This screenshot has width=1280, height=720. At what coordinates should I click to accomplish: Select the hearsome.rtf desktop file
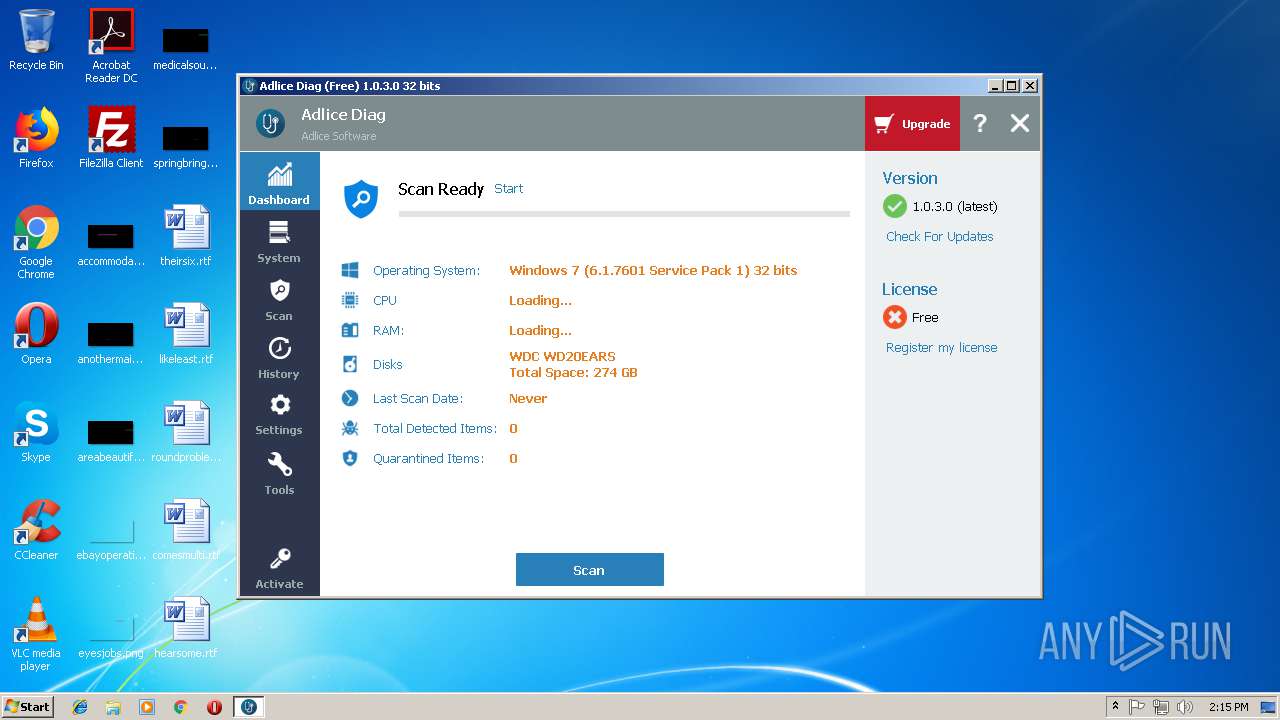186,627
